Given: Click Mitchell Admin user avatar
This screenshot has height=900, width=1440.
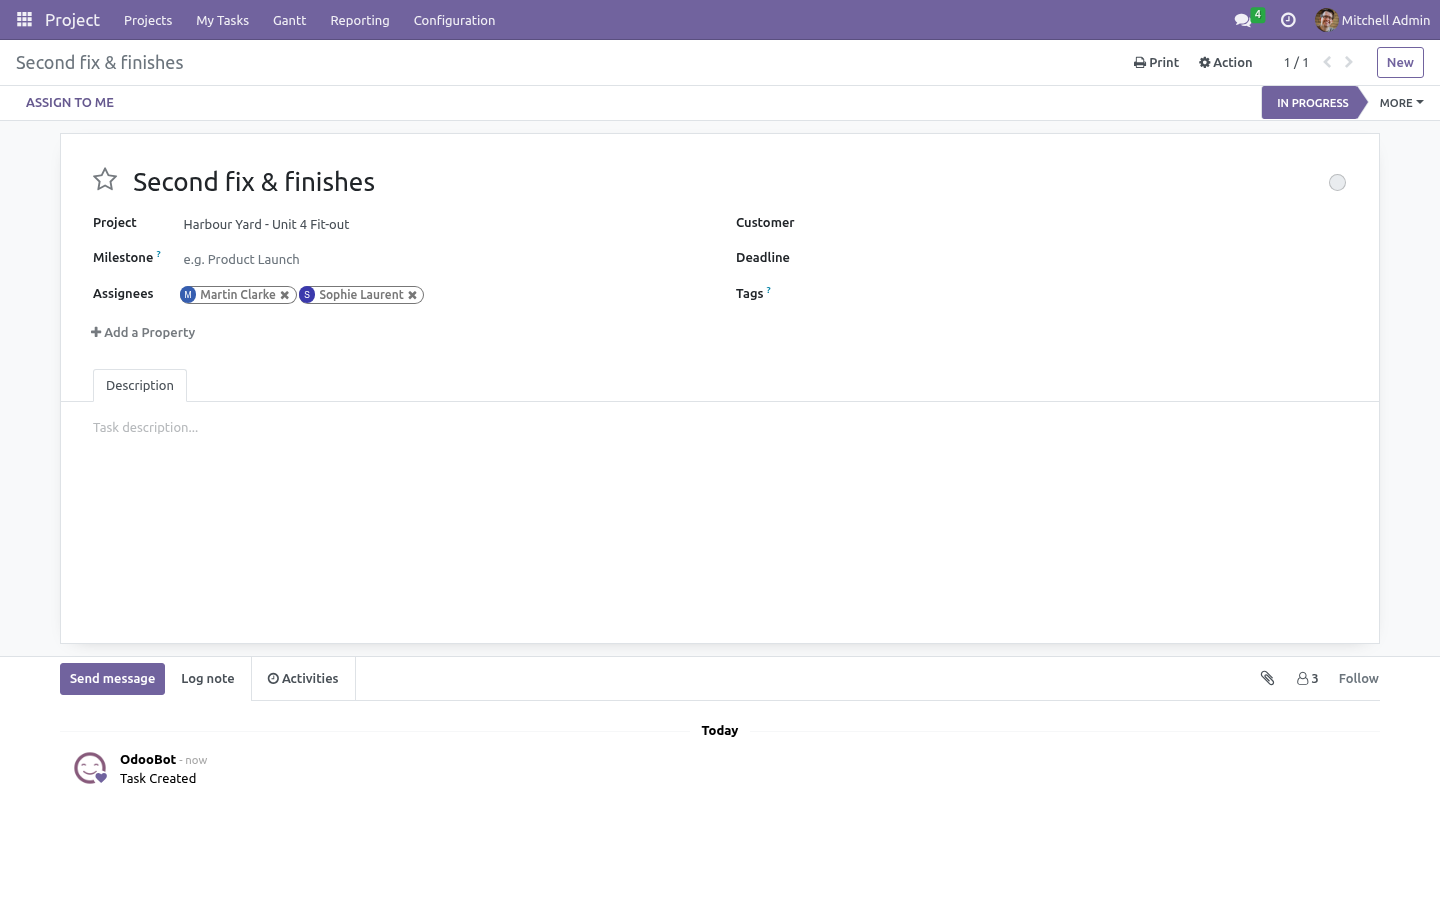Looking at the screenshot, I should [x=1326, y=20].
